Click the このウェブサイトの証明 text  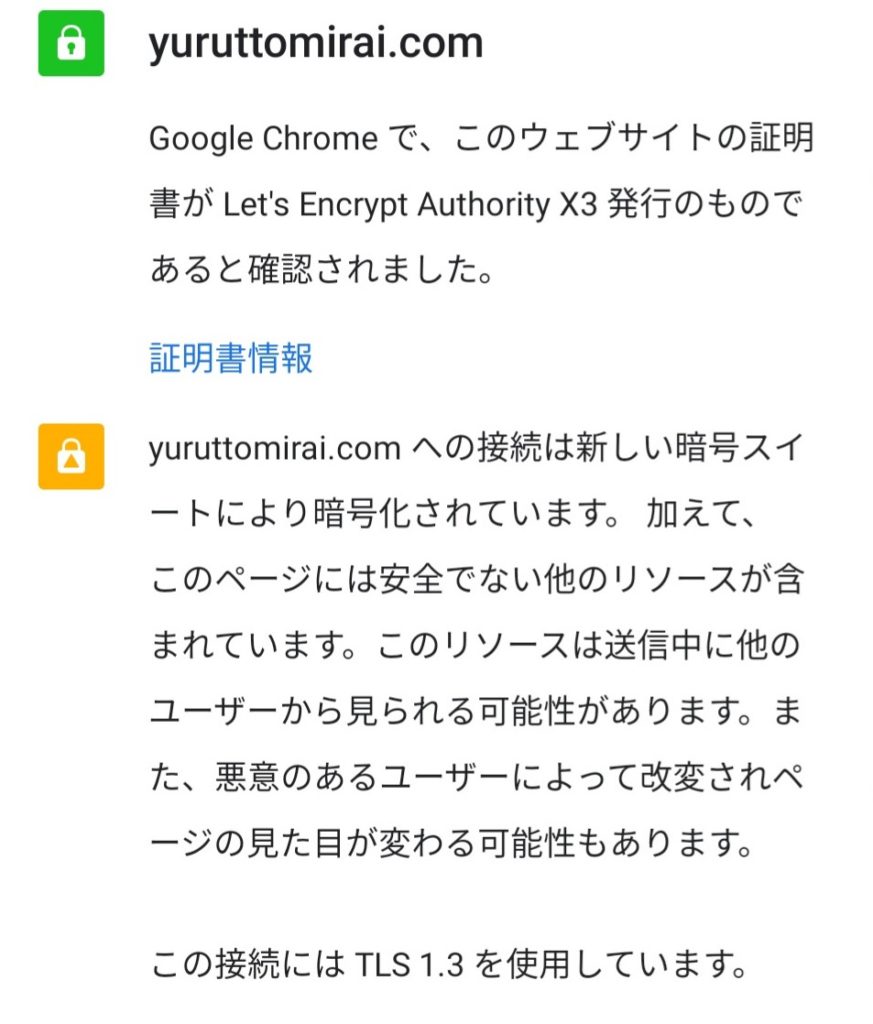(x=634, y=138)
